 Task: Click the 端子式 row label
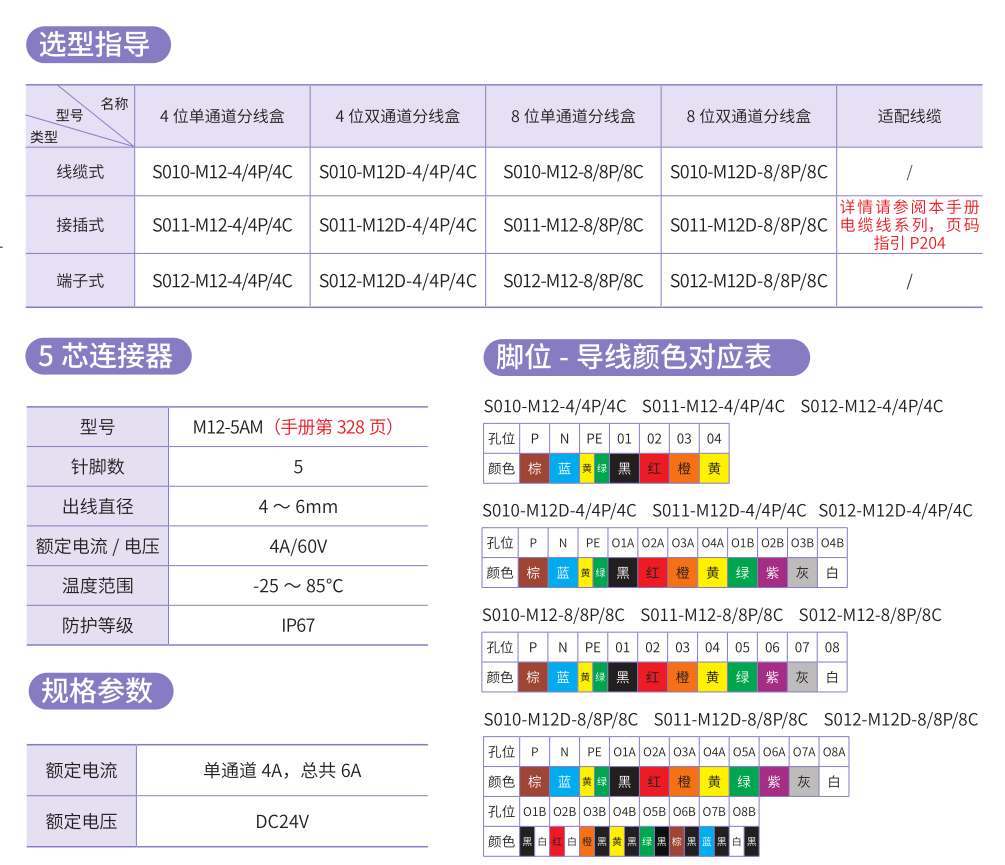coord(80,281)
